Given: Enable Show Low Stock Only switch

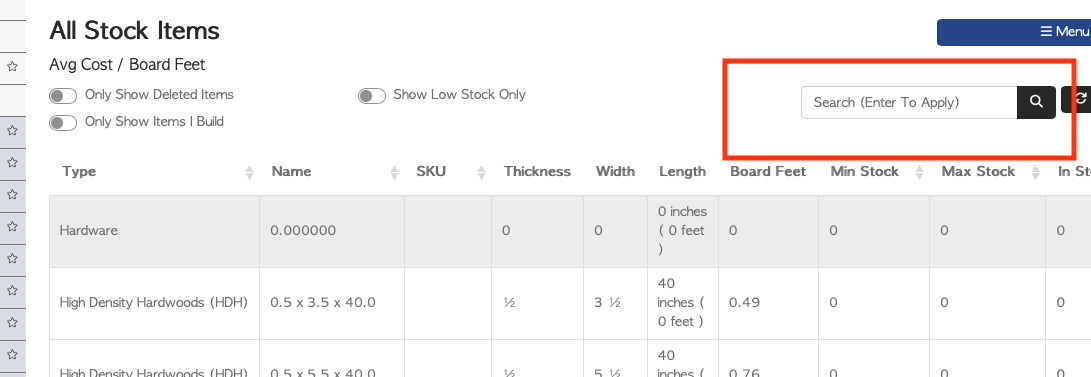Looking at the screenshot, I should (372, 96).
